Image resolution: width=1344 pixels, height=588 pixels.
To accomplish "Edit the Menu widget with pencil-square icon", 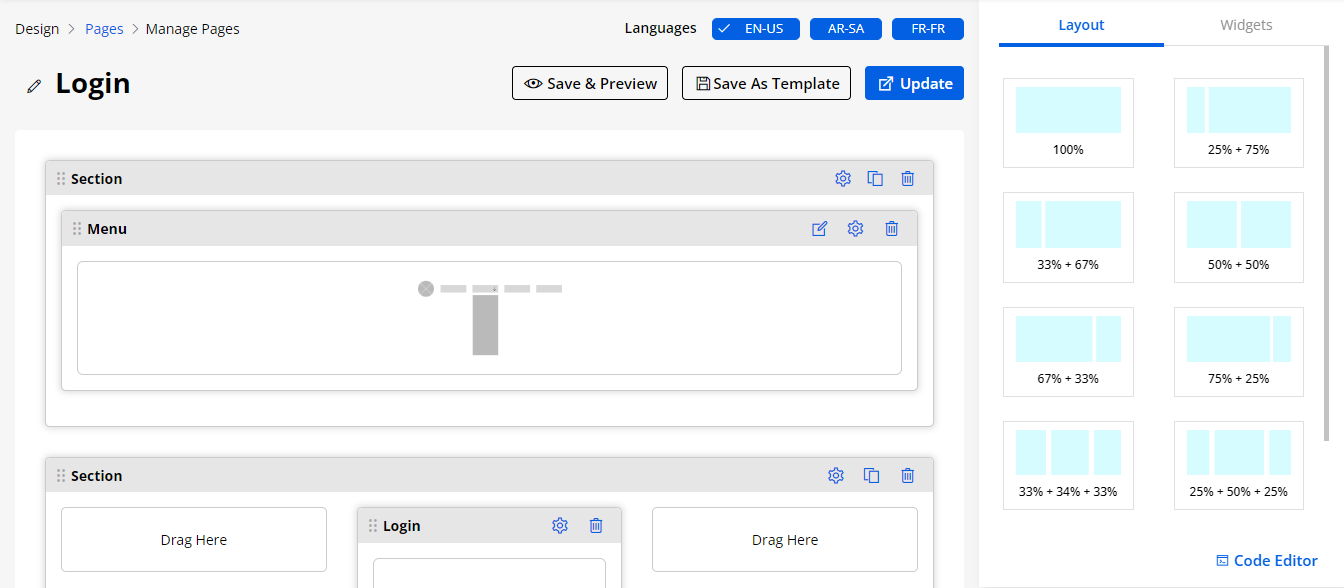I will point(820,229).
